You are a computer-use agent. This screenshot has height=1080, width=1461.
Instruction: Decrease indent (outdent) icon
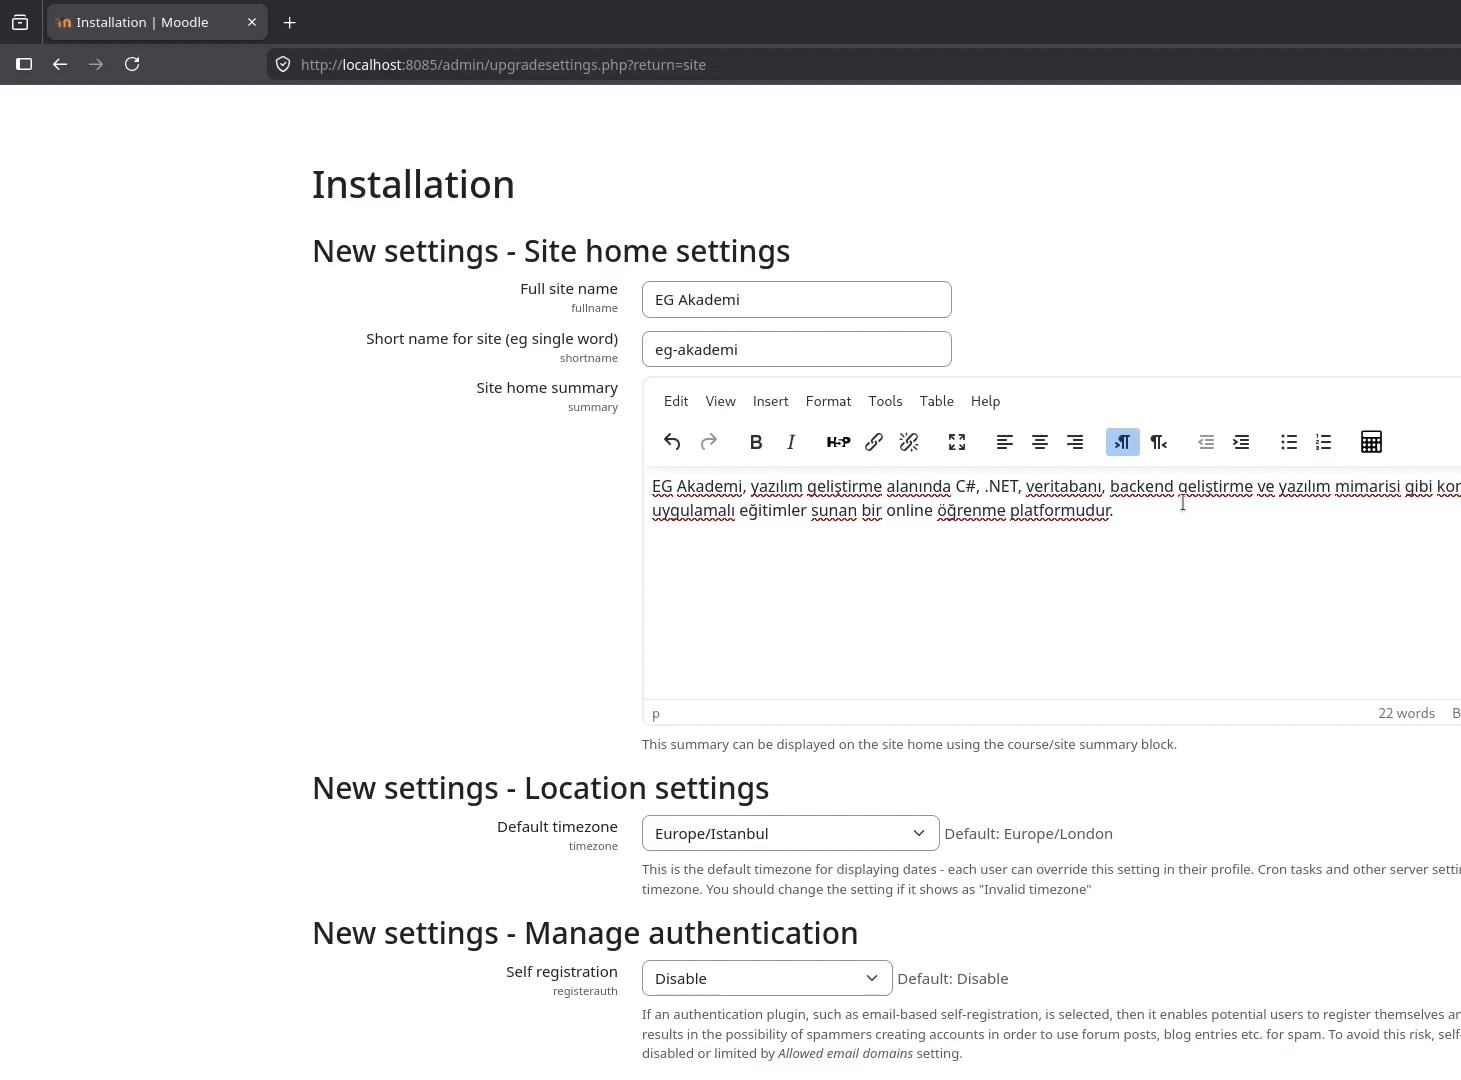1206,442
